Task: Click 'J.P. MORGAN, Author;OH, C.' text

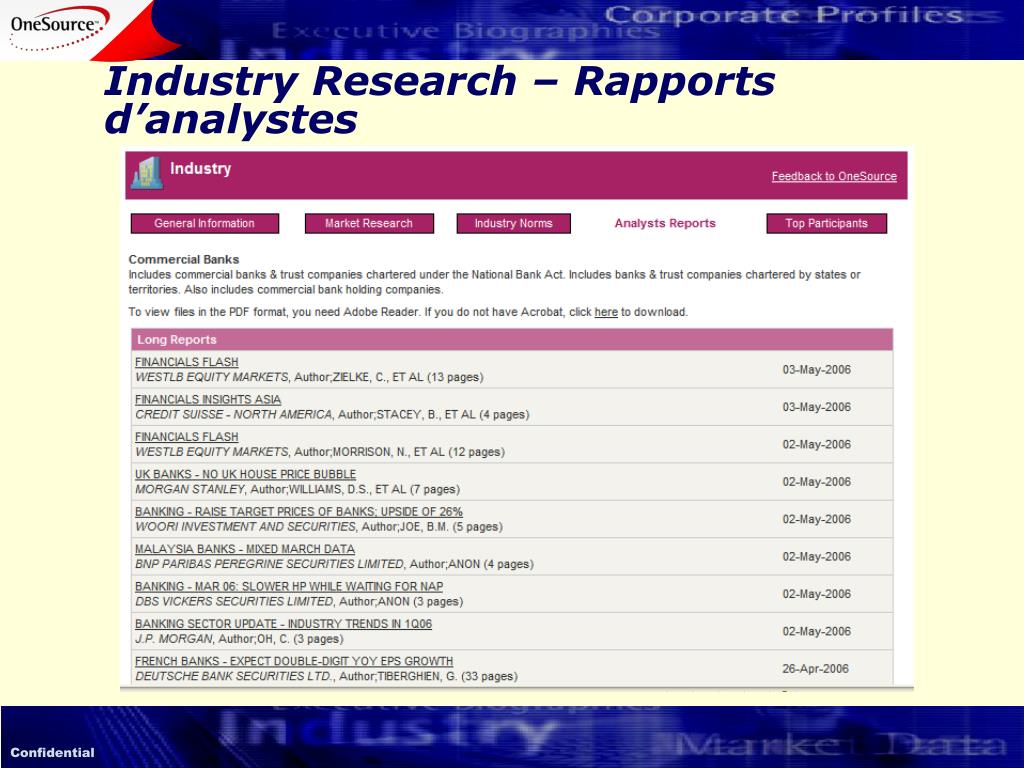Action: tap(239, 639)
